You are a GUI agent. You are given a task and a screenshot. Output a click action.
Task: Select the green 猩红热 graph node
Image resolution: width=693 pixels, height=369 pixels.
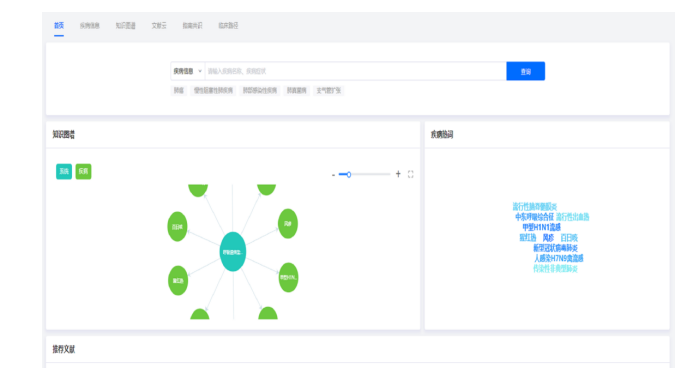tap(178, 281)
